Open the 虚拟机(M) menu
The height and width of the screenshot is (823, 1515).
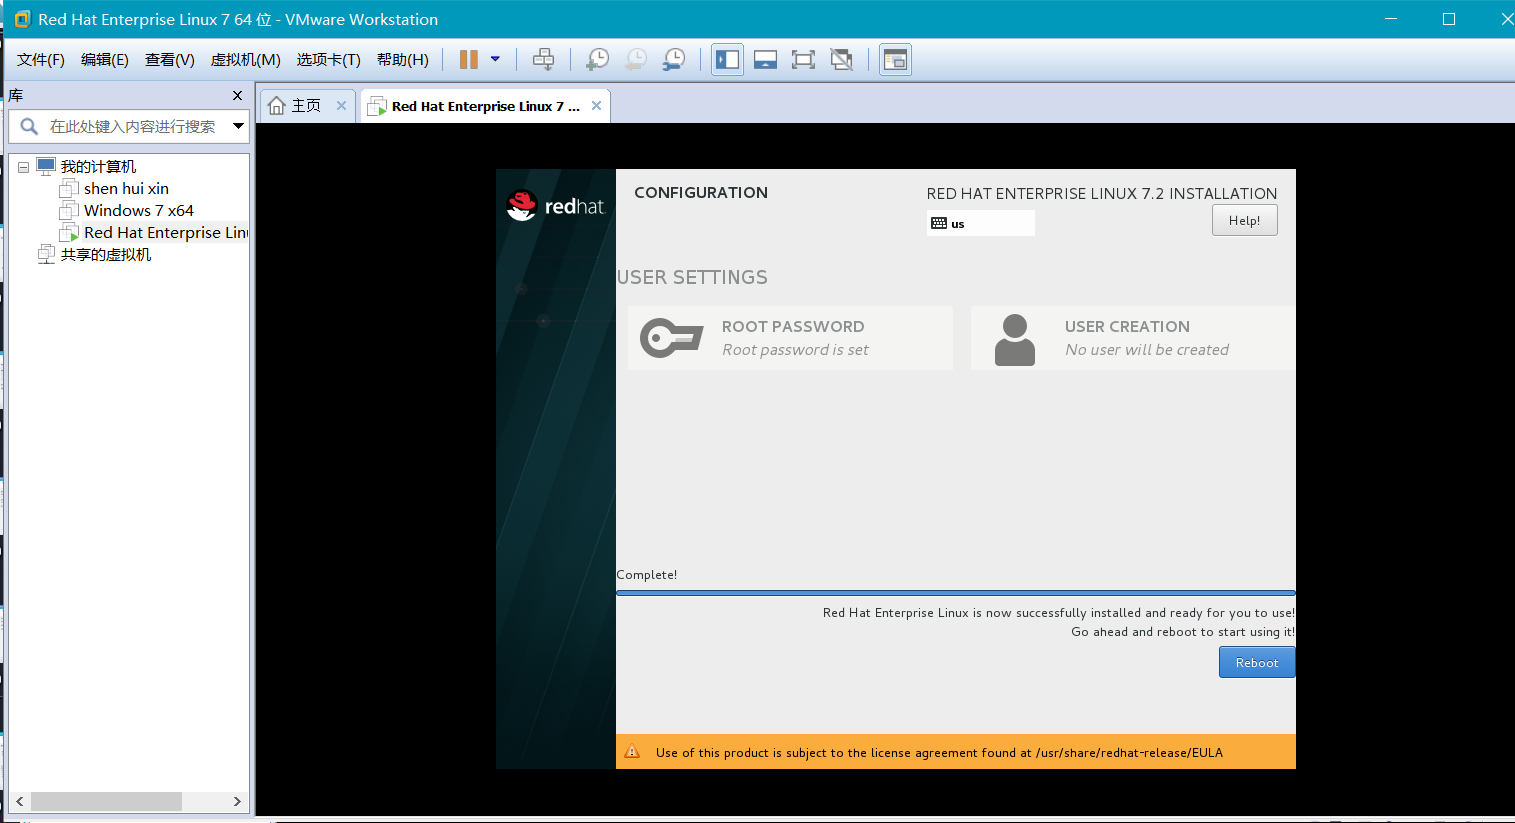pos(246,60)
